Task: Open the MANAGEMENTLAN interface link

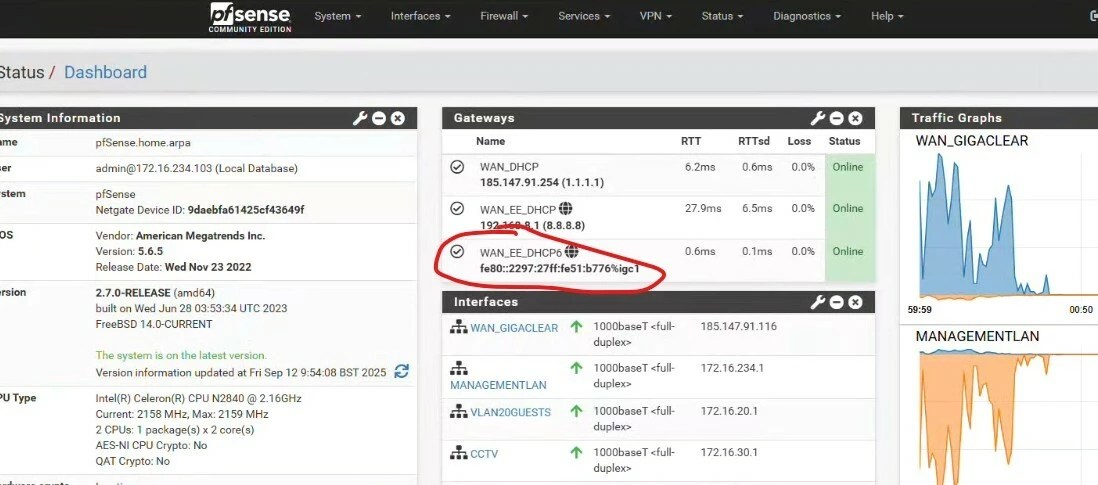Action: point(499,385)
